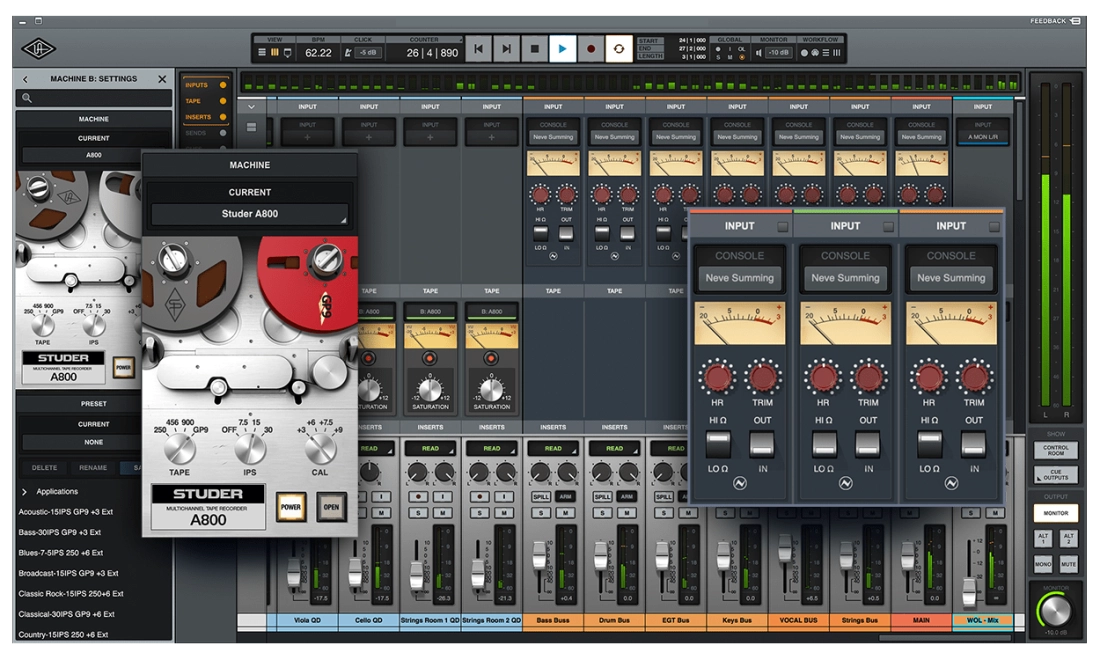The width and height of the screenshot is (1100, 660).
Task: Select the third VIEW icon in the toolbar
Action: tap(287, 53)
